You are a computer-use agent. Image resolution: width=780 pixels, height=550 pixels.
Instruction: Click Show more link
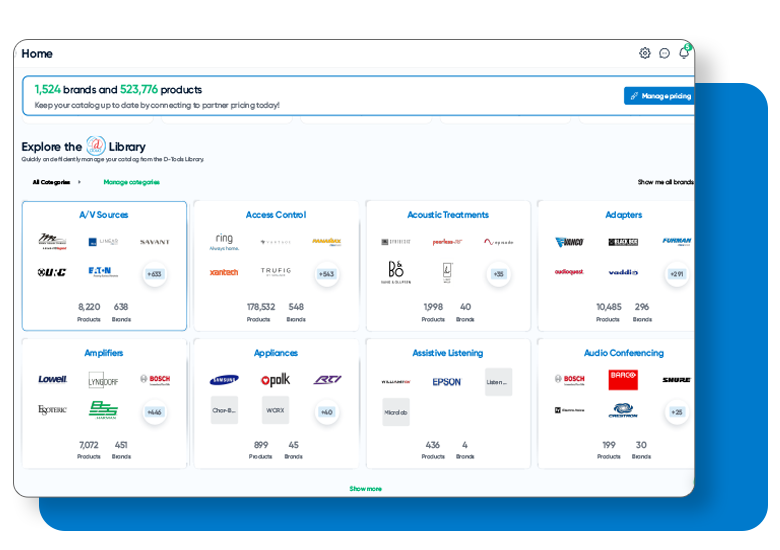pos(365,489)
